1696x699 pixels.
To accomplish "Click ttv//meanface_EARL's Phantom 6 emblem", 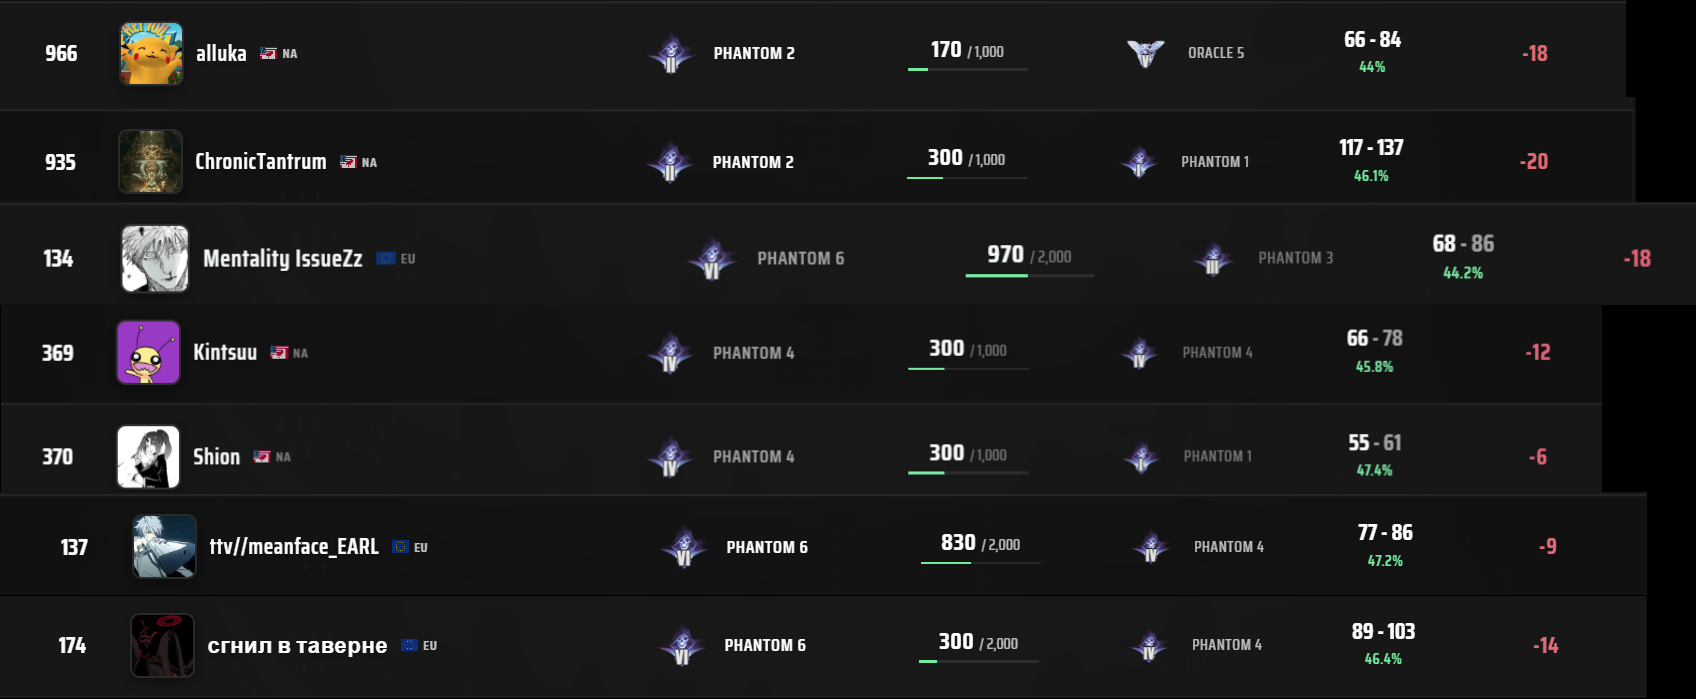I will (684, 547).
